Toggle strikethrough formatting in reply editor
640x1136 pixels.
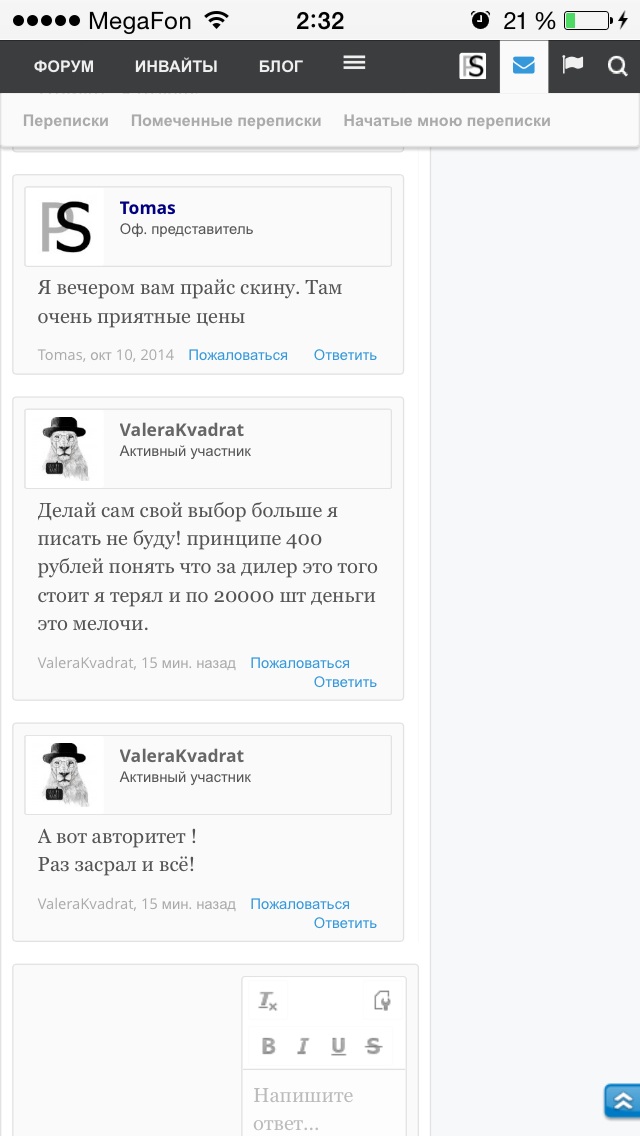(x=373, y=1046)
